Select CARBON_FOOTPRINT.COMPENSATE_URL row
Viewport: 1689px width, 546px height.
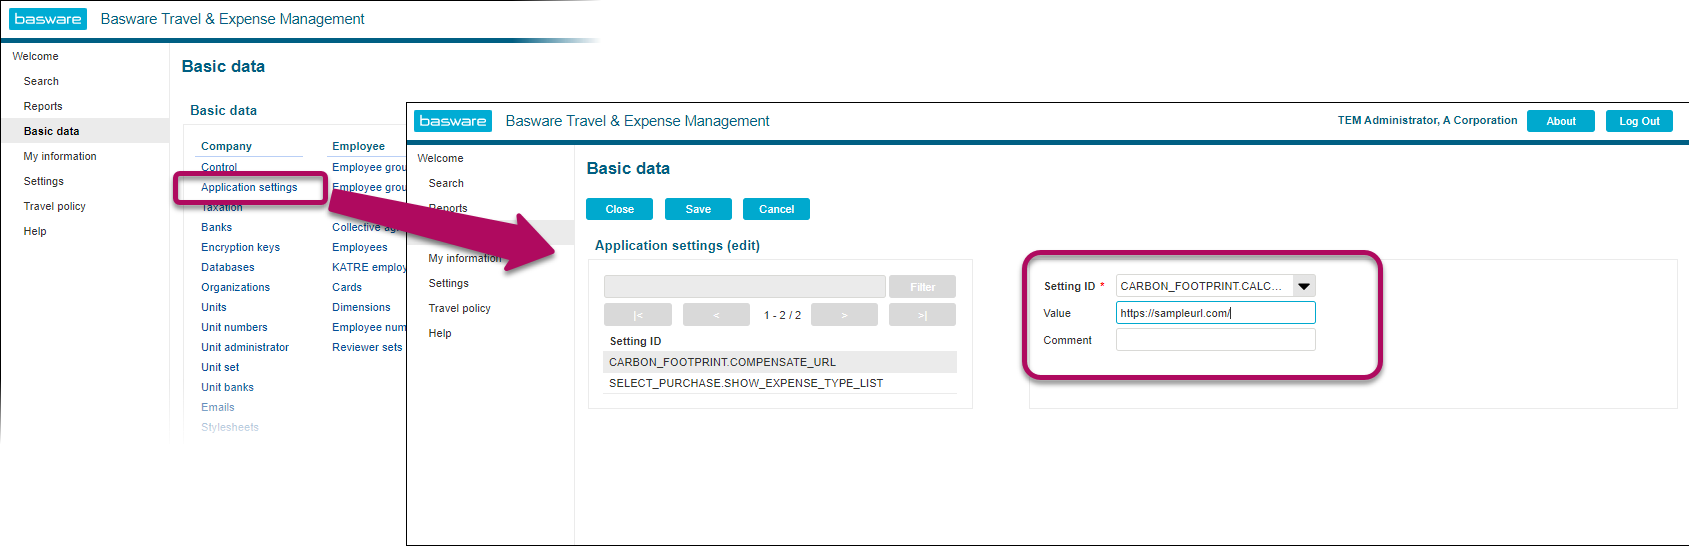click(780, 362)
